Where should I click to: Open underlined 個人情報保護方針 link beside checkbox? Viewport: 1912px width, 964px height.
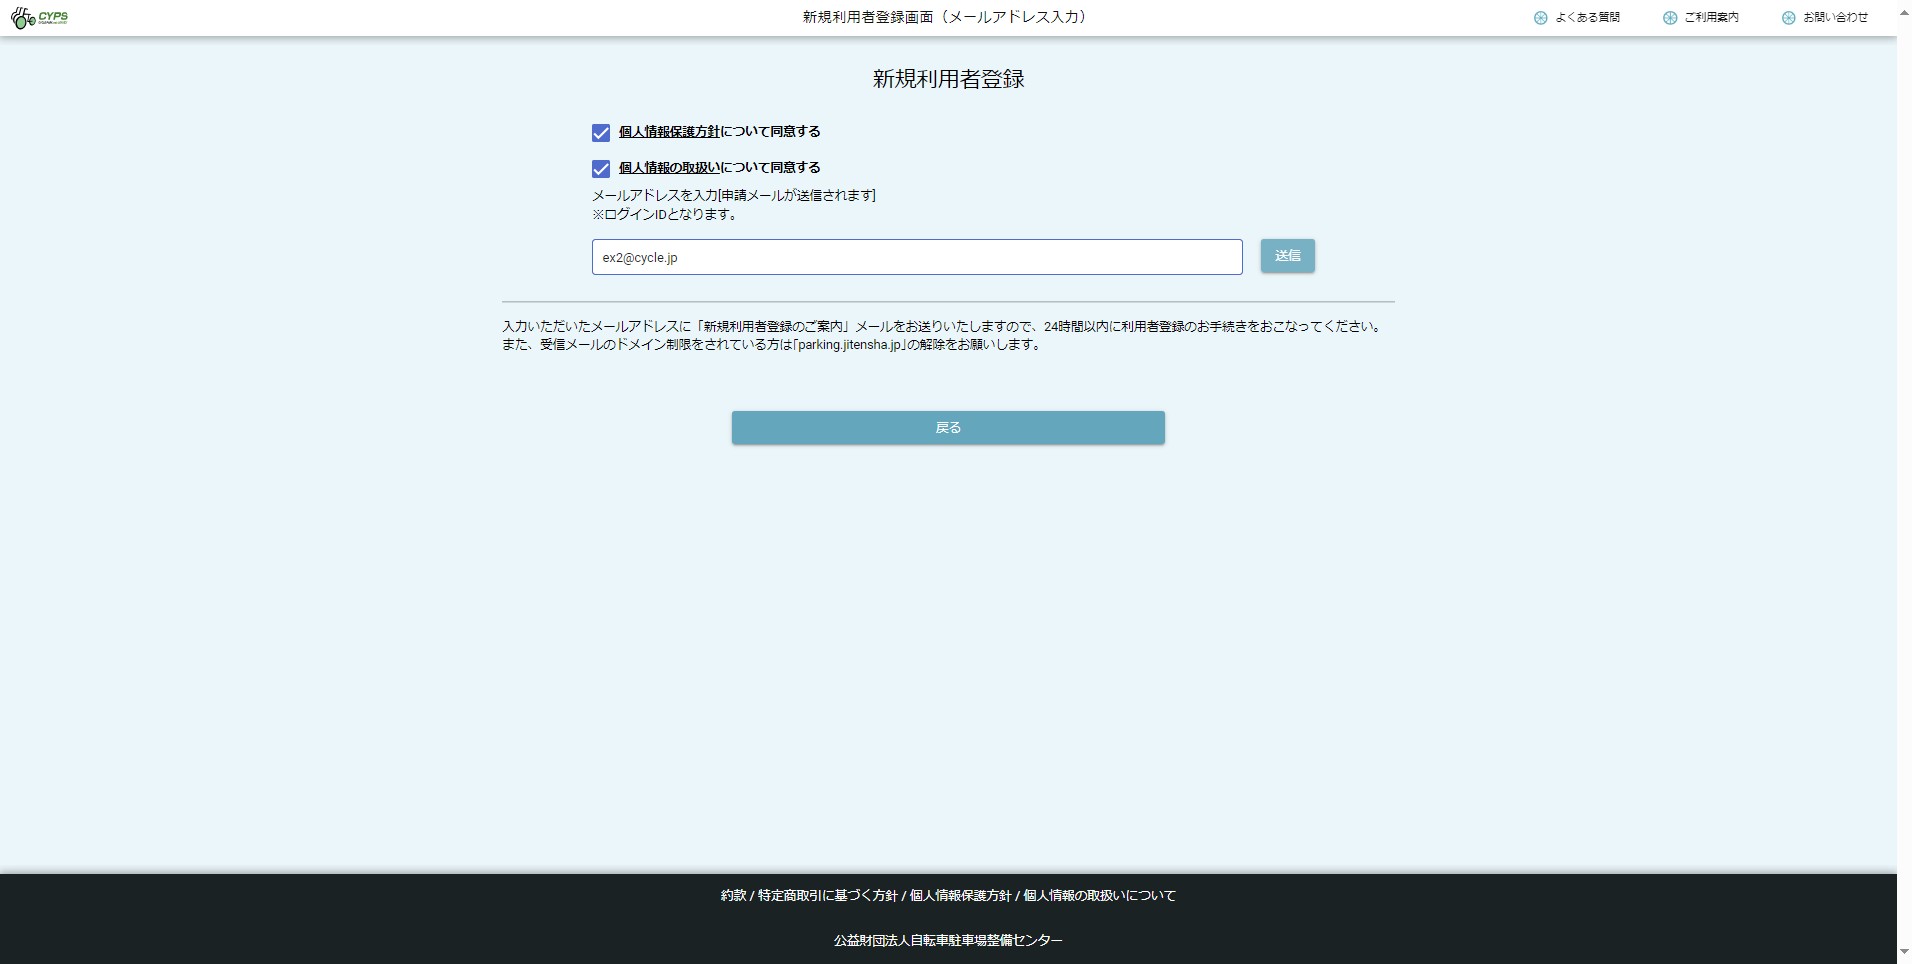click(669, 132)
